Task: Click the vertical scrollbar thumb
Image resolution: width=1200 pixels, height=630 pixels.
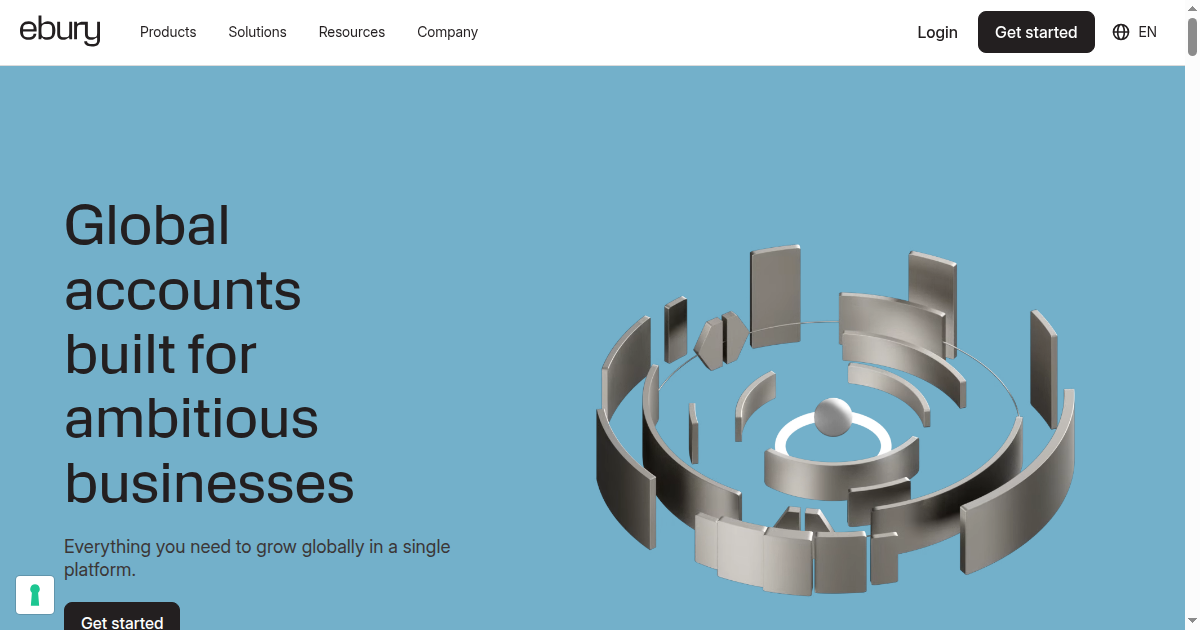Action: point(1192,30)
